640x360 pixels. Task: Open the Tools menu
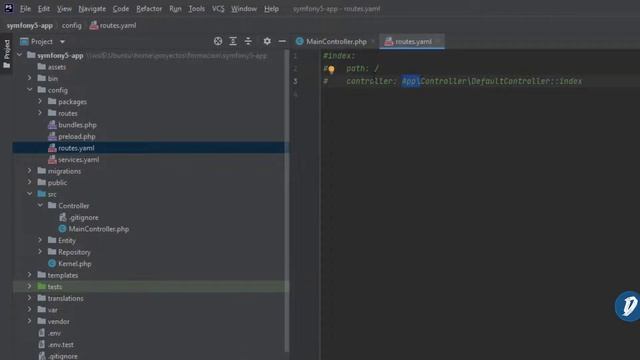[x=196, y=9]
